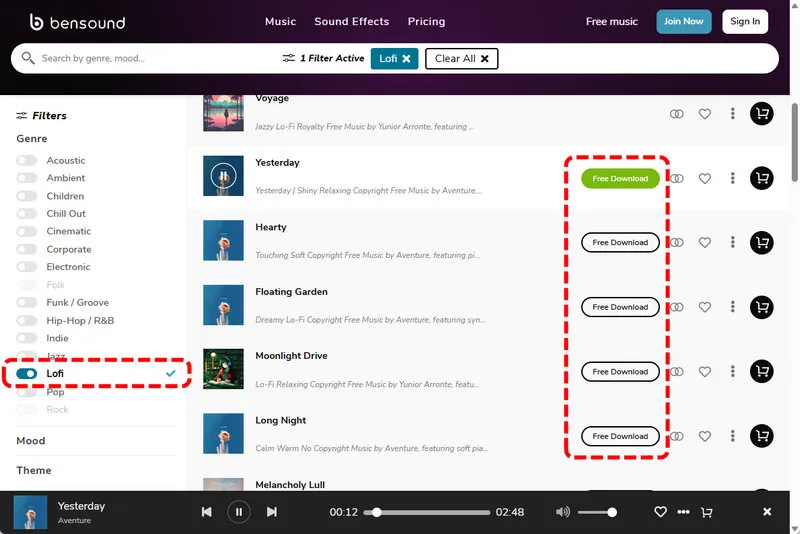Viewport: 800px width, 534px height.
Task: Open the 1 Filter Active settings
Action: 323,59
